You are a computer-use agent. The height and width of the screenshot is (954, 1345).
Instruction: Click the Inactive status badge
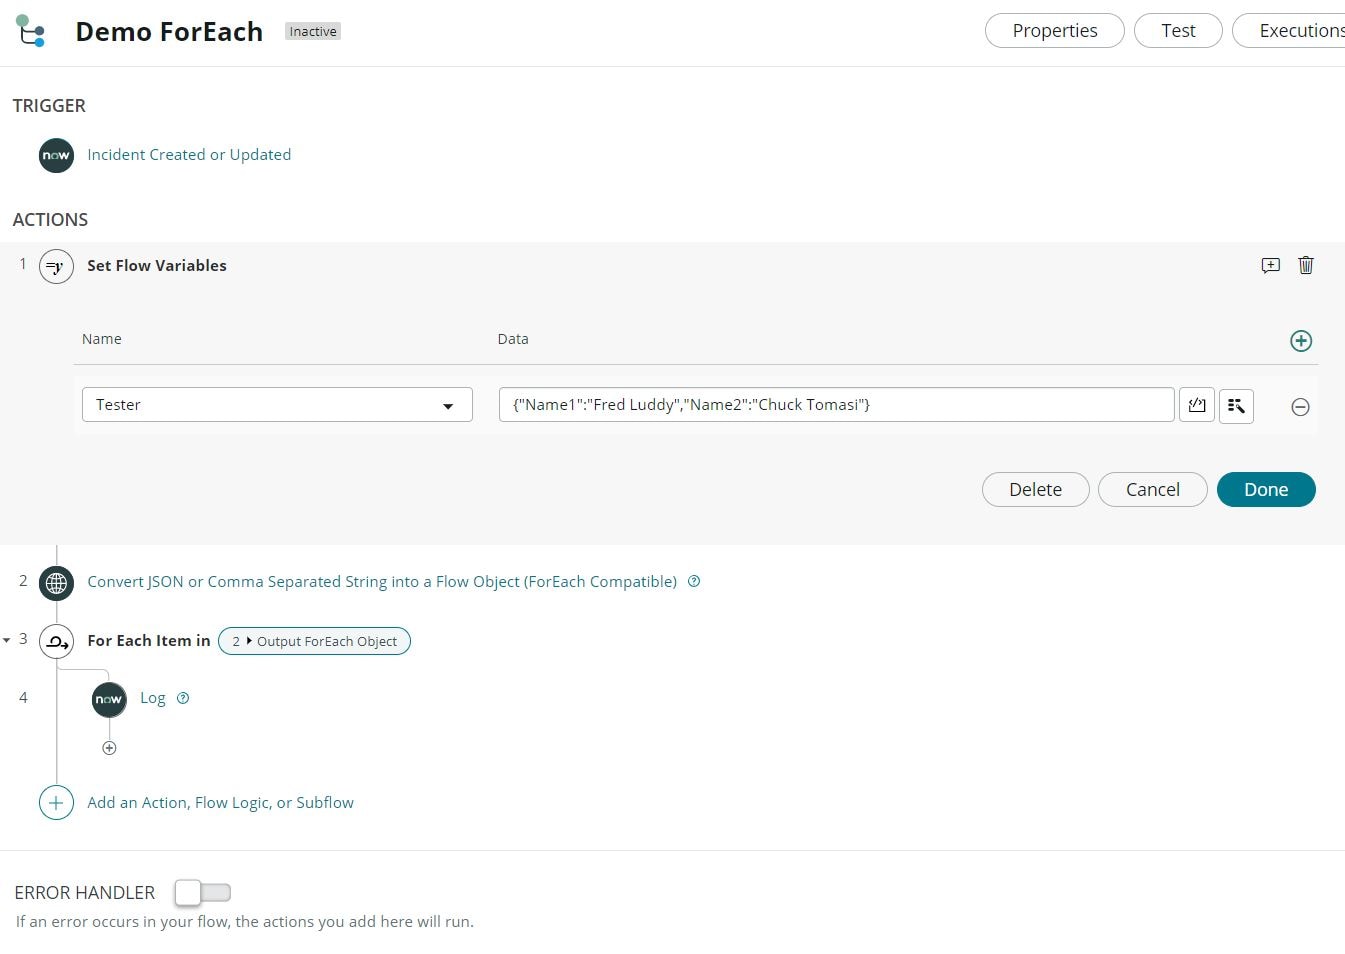313,32
